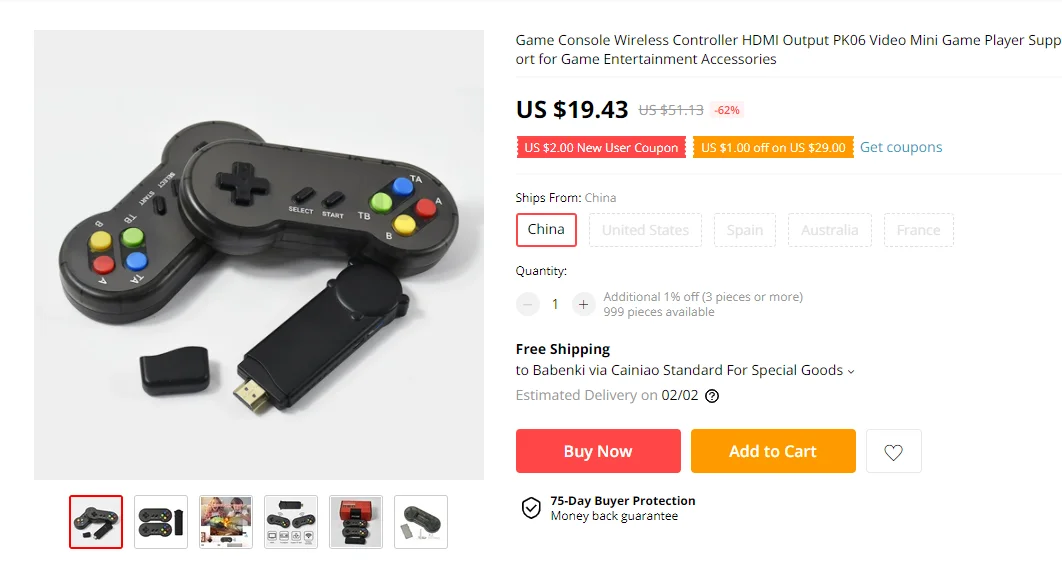The image size is (1062, 574).
Task: View the red packaging box thumbnail
Action: 356,522
